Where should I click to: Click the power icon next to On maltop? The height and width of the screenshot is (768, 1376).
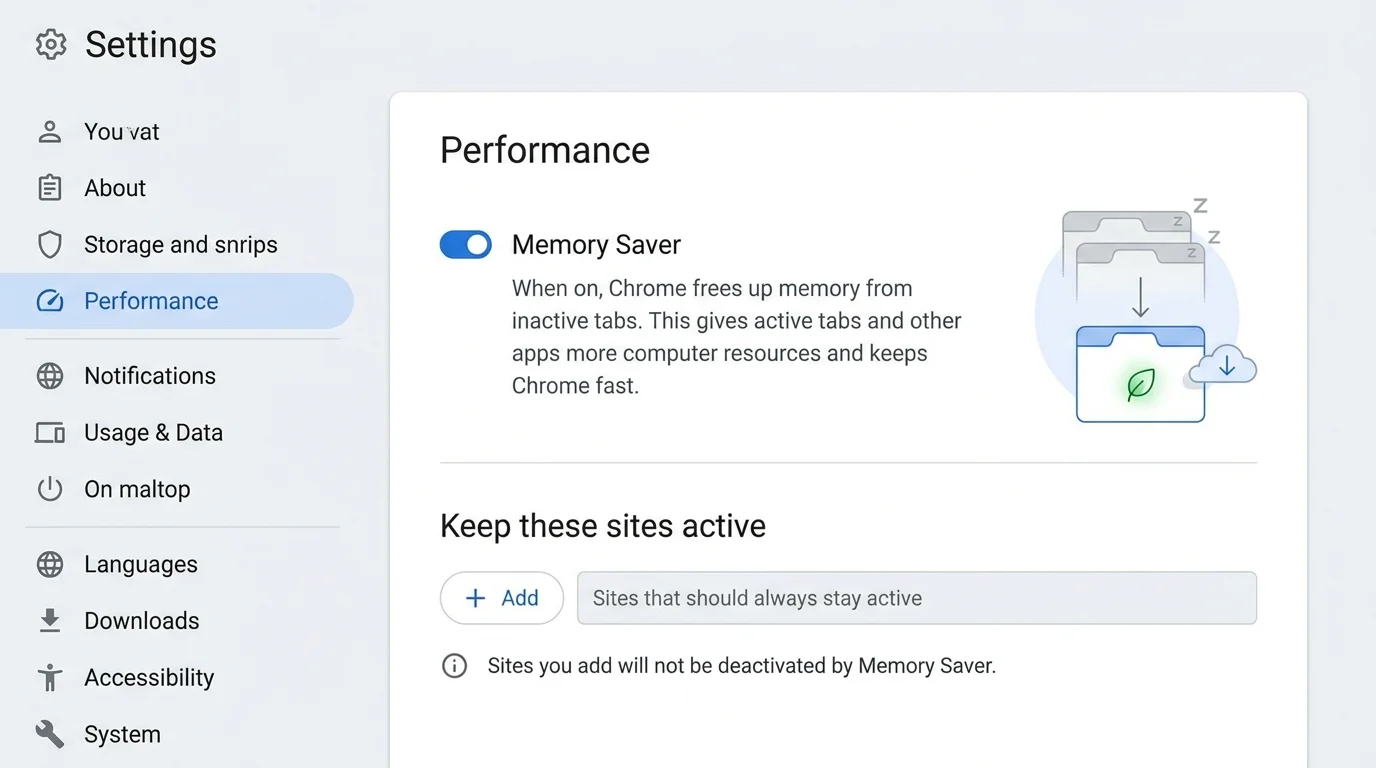[x=50, y=489]
